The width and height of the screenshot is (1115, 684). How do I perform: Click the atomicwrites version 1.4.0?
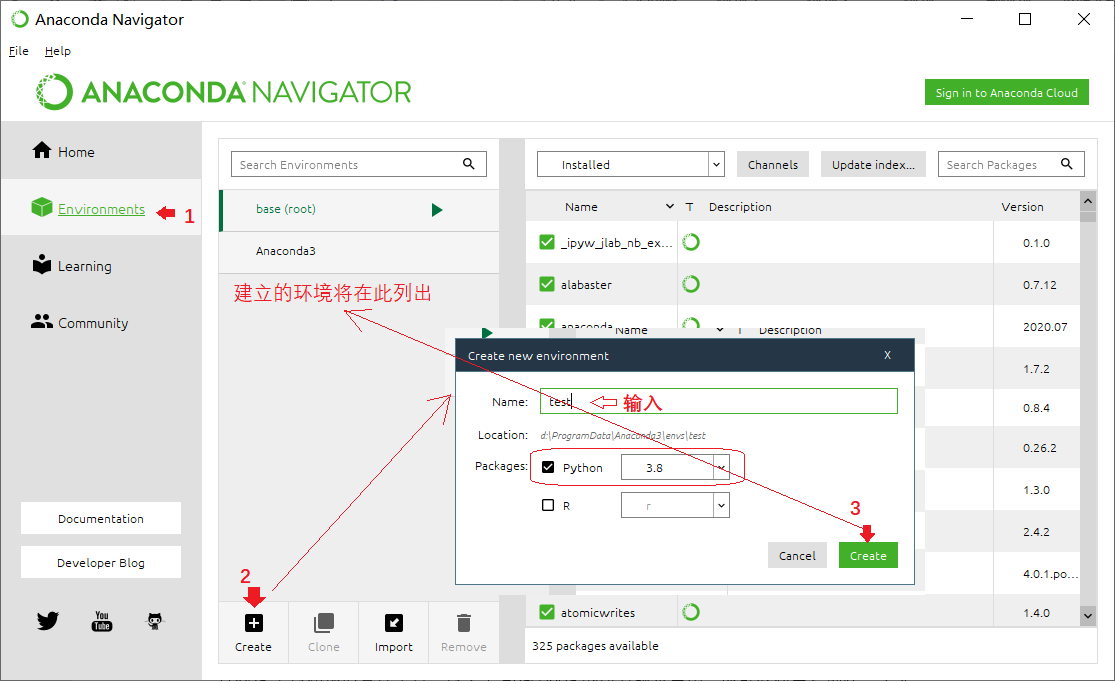[x=1036, y=613]
